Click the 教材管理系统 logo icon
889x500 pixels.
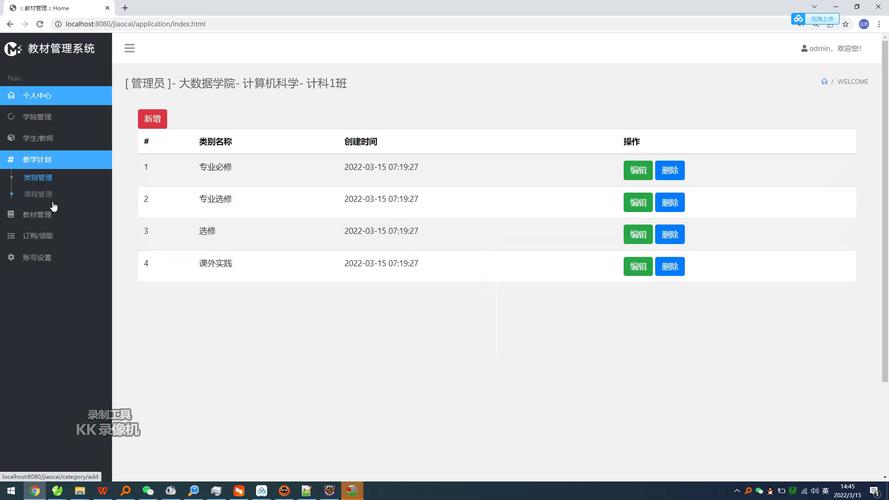click(13, 48)
